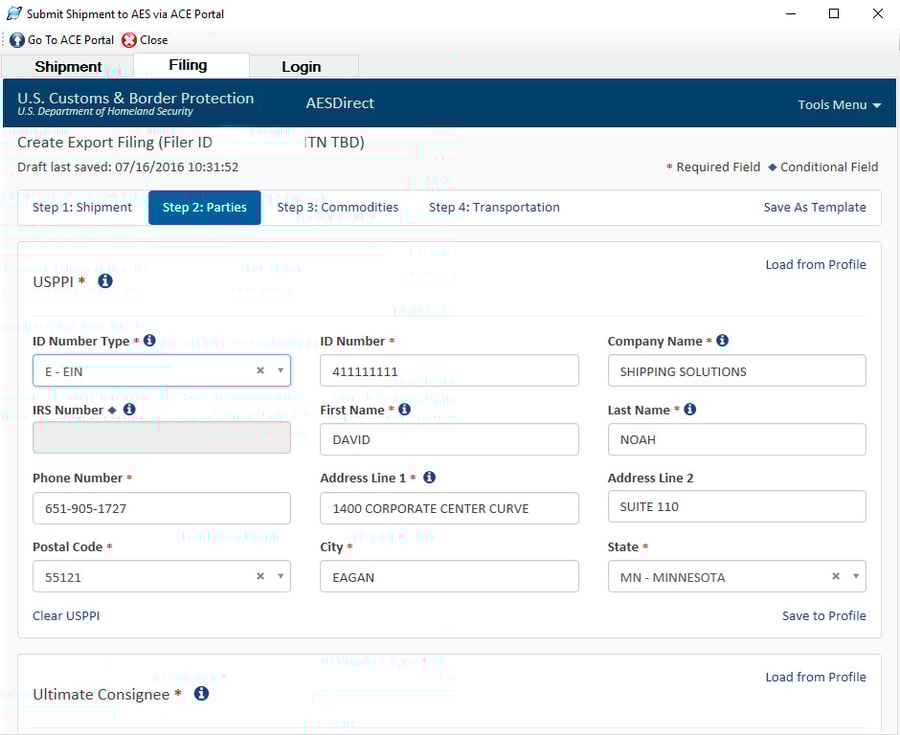Click the info icon next to USPPI heading
Image resolution: width=900 pixels, height=735 pixels.
tap(105, 281)
